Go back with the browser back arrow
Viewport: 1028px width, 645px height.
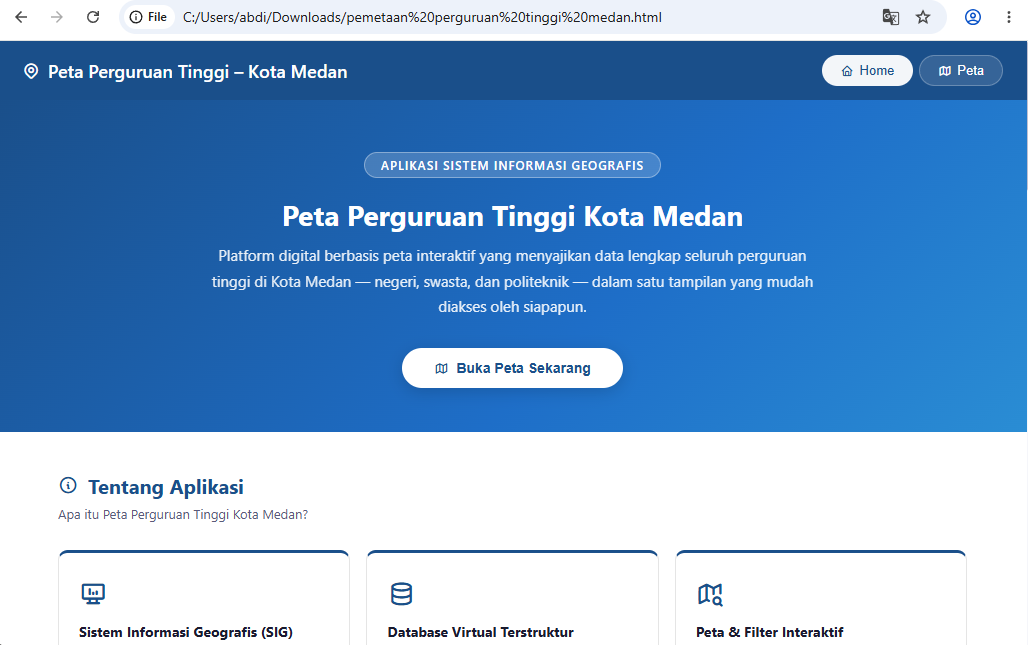point(21,17)
